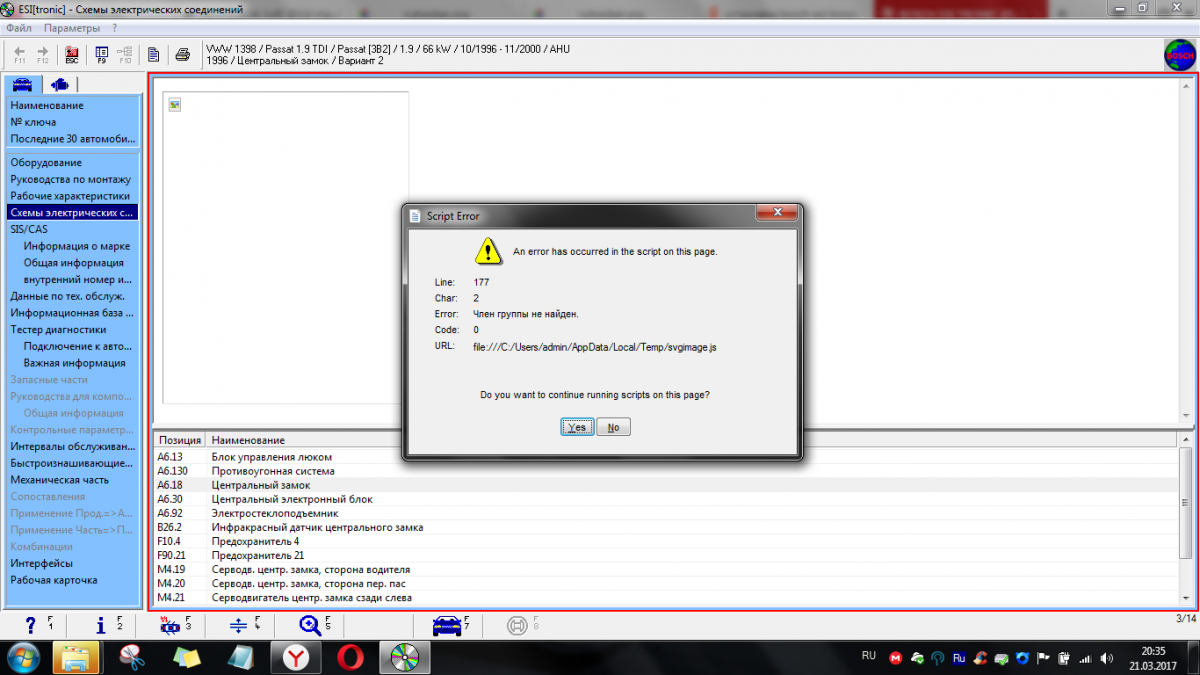Click the car diagnostics F3 icon
1200x675 pixels.
point(170,625)
